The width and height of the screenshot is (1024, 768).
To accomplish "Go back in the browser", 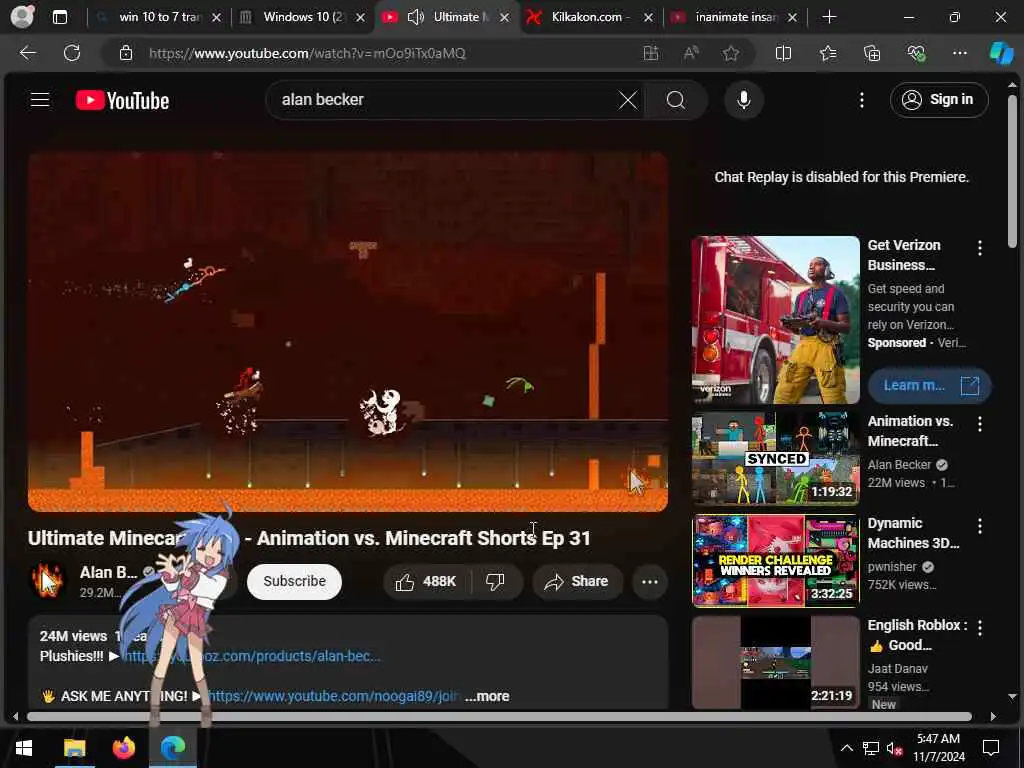I will click(x=28, y=53).
